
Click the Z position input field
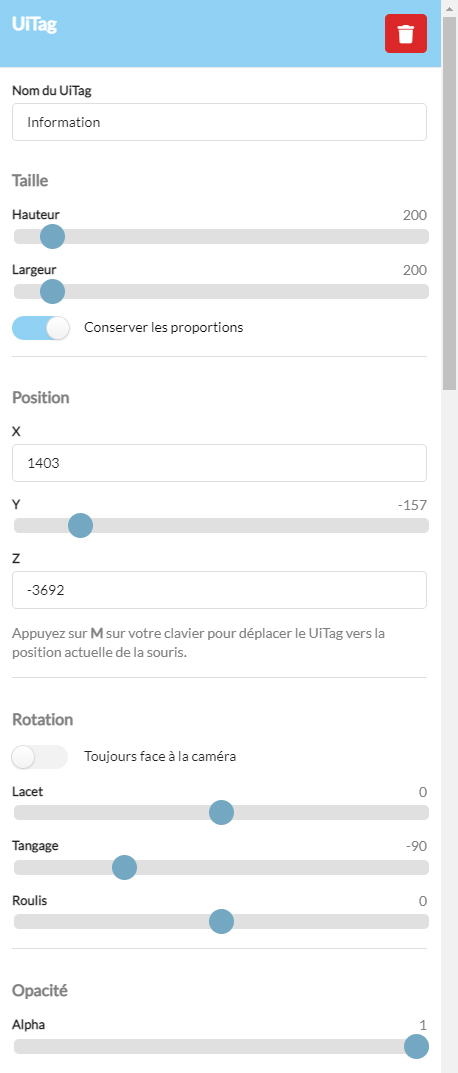[x=219, y=590]
